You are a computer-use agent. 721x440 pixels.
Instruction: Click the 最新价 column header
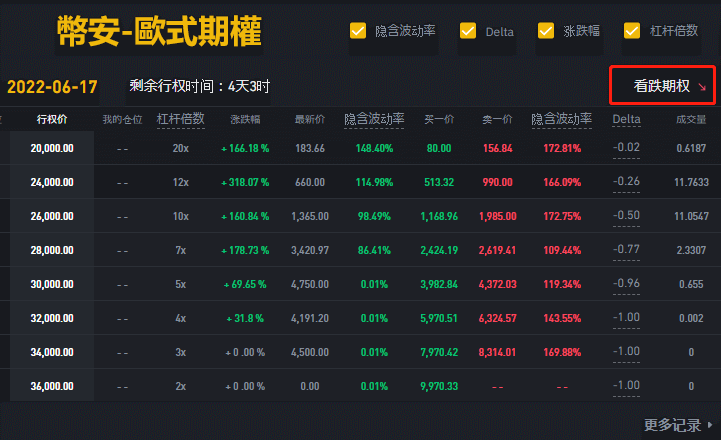pos(309,120)
